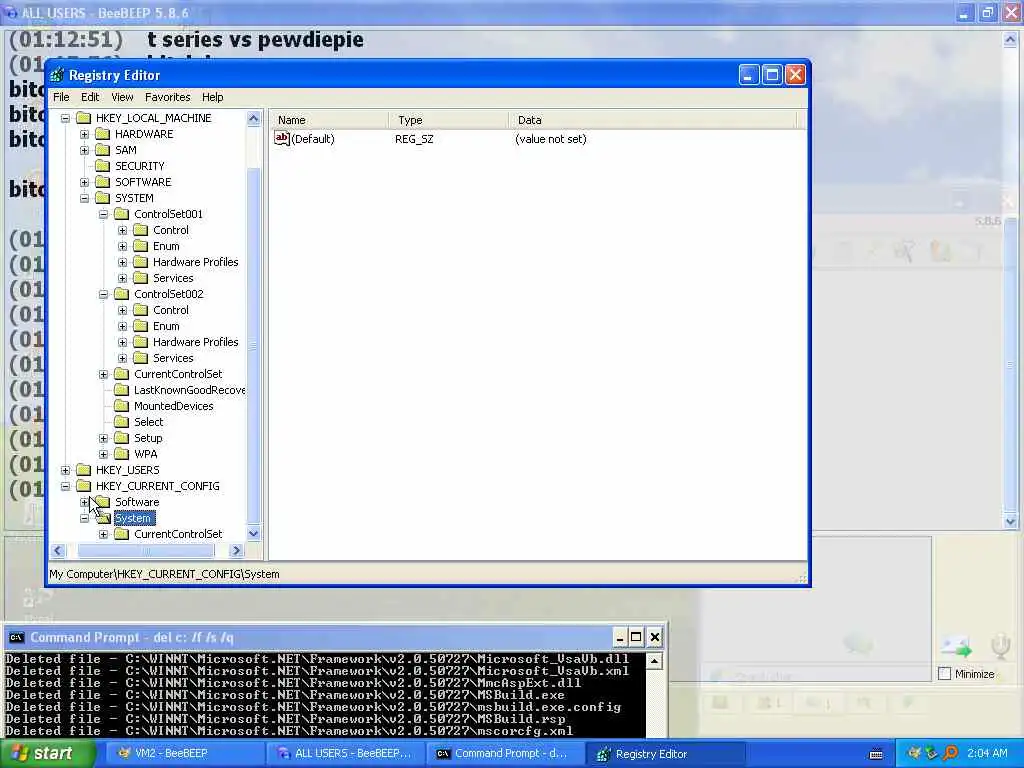Click the REG_SZ type cell

tap(414, 139)
